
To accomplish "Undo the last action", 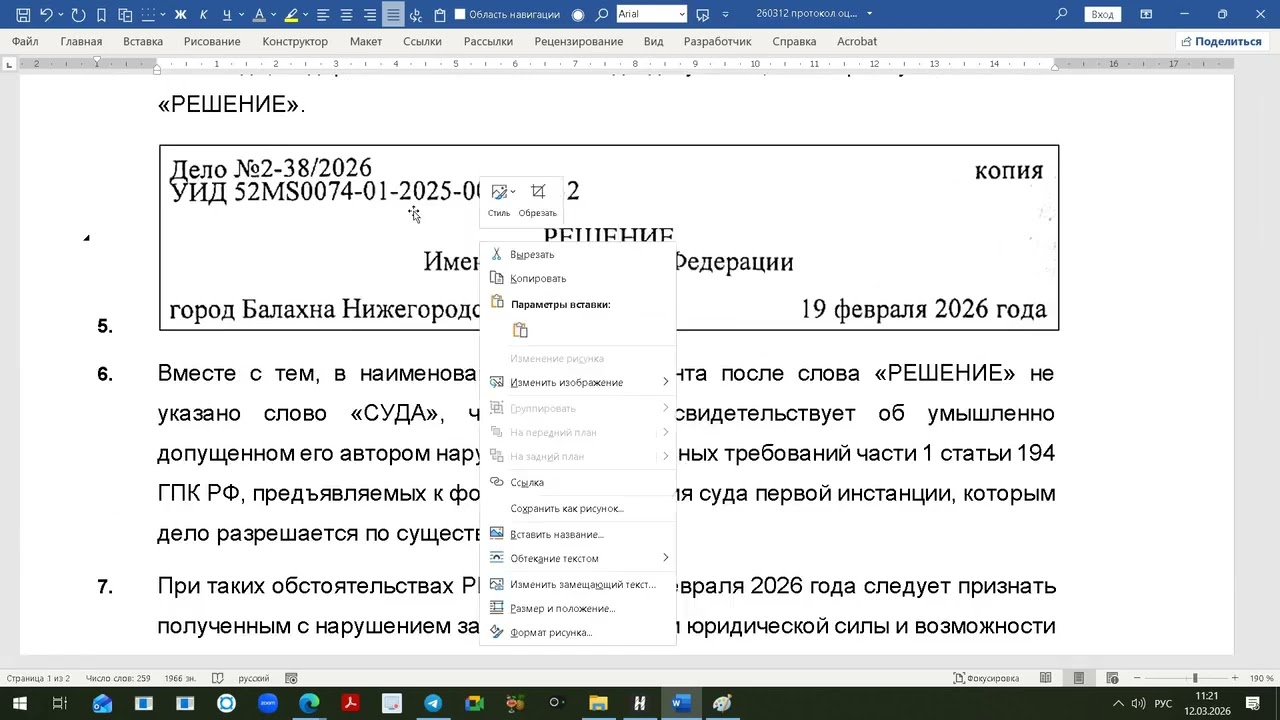I will (x=46, y=15).
